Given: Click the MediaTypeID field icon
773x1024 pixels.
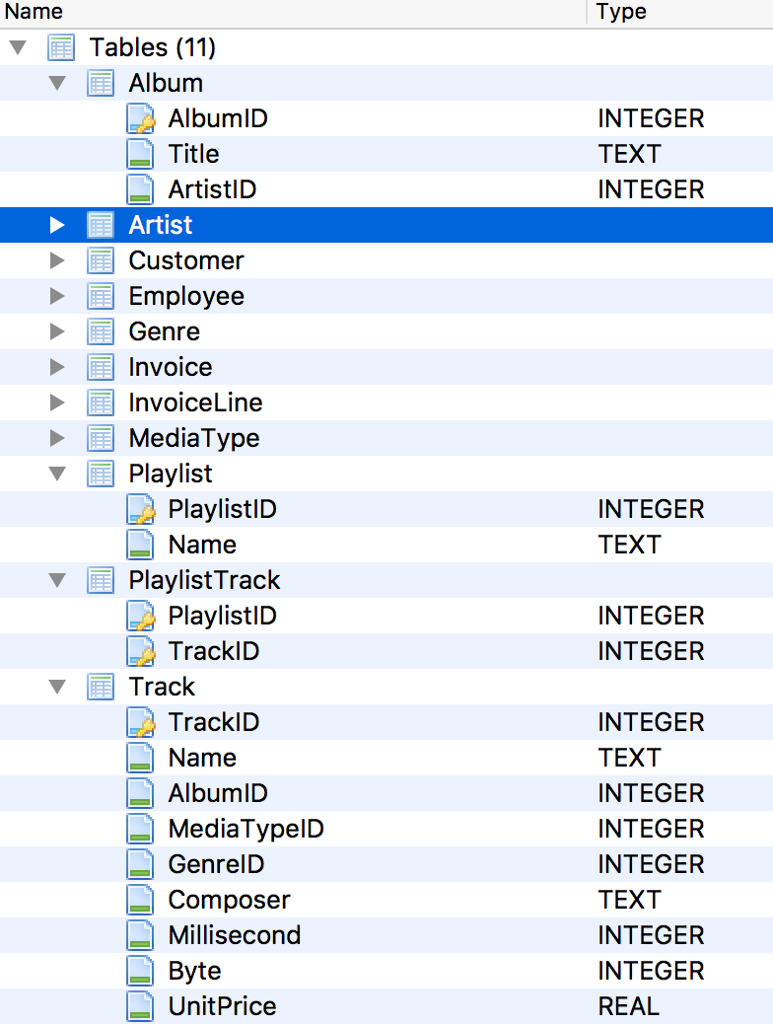Looking at the screenshot, I should (140, 829).
